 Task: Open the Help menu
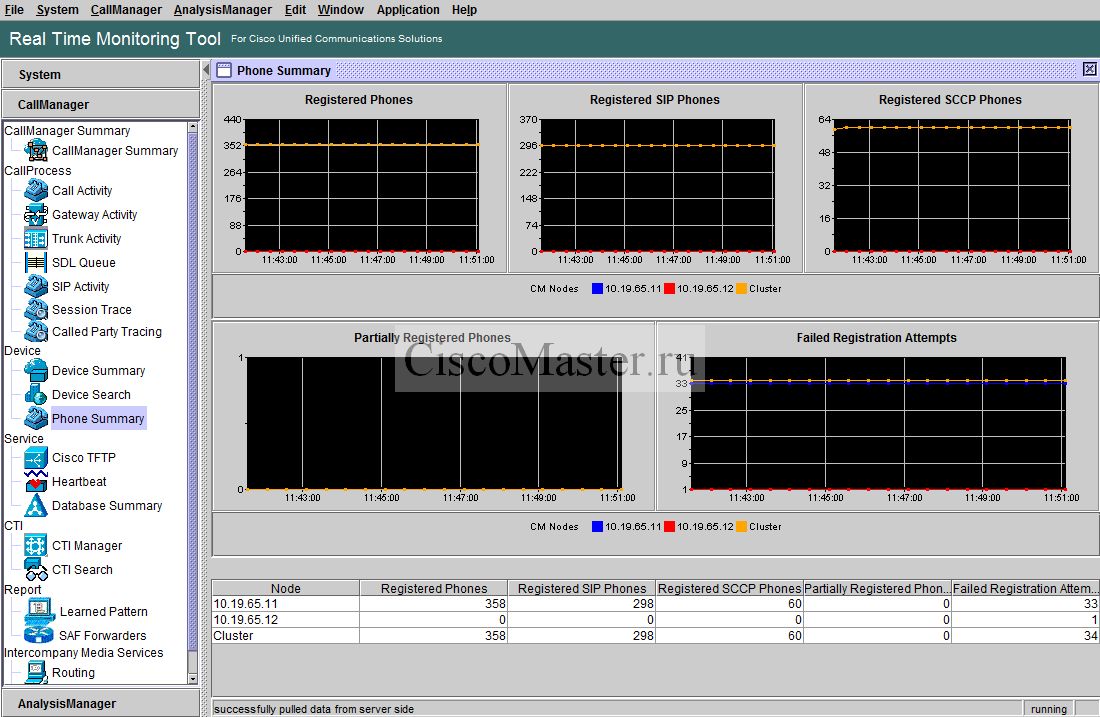(x=464, y=10)
